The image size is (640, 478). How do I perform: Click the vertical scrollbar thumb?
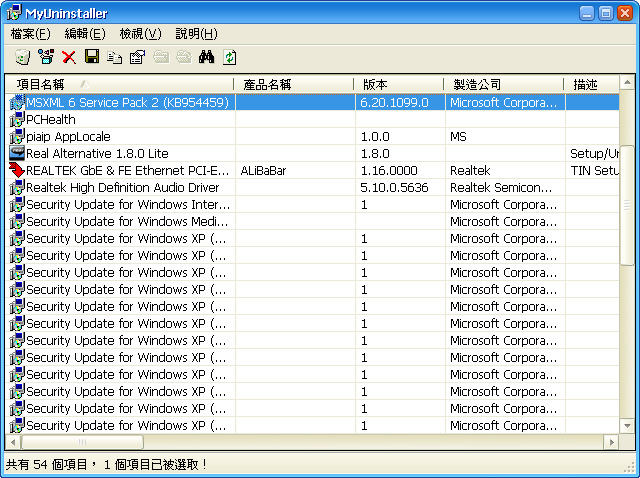click(x=627, y=205)
